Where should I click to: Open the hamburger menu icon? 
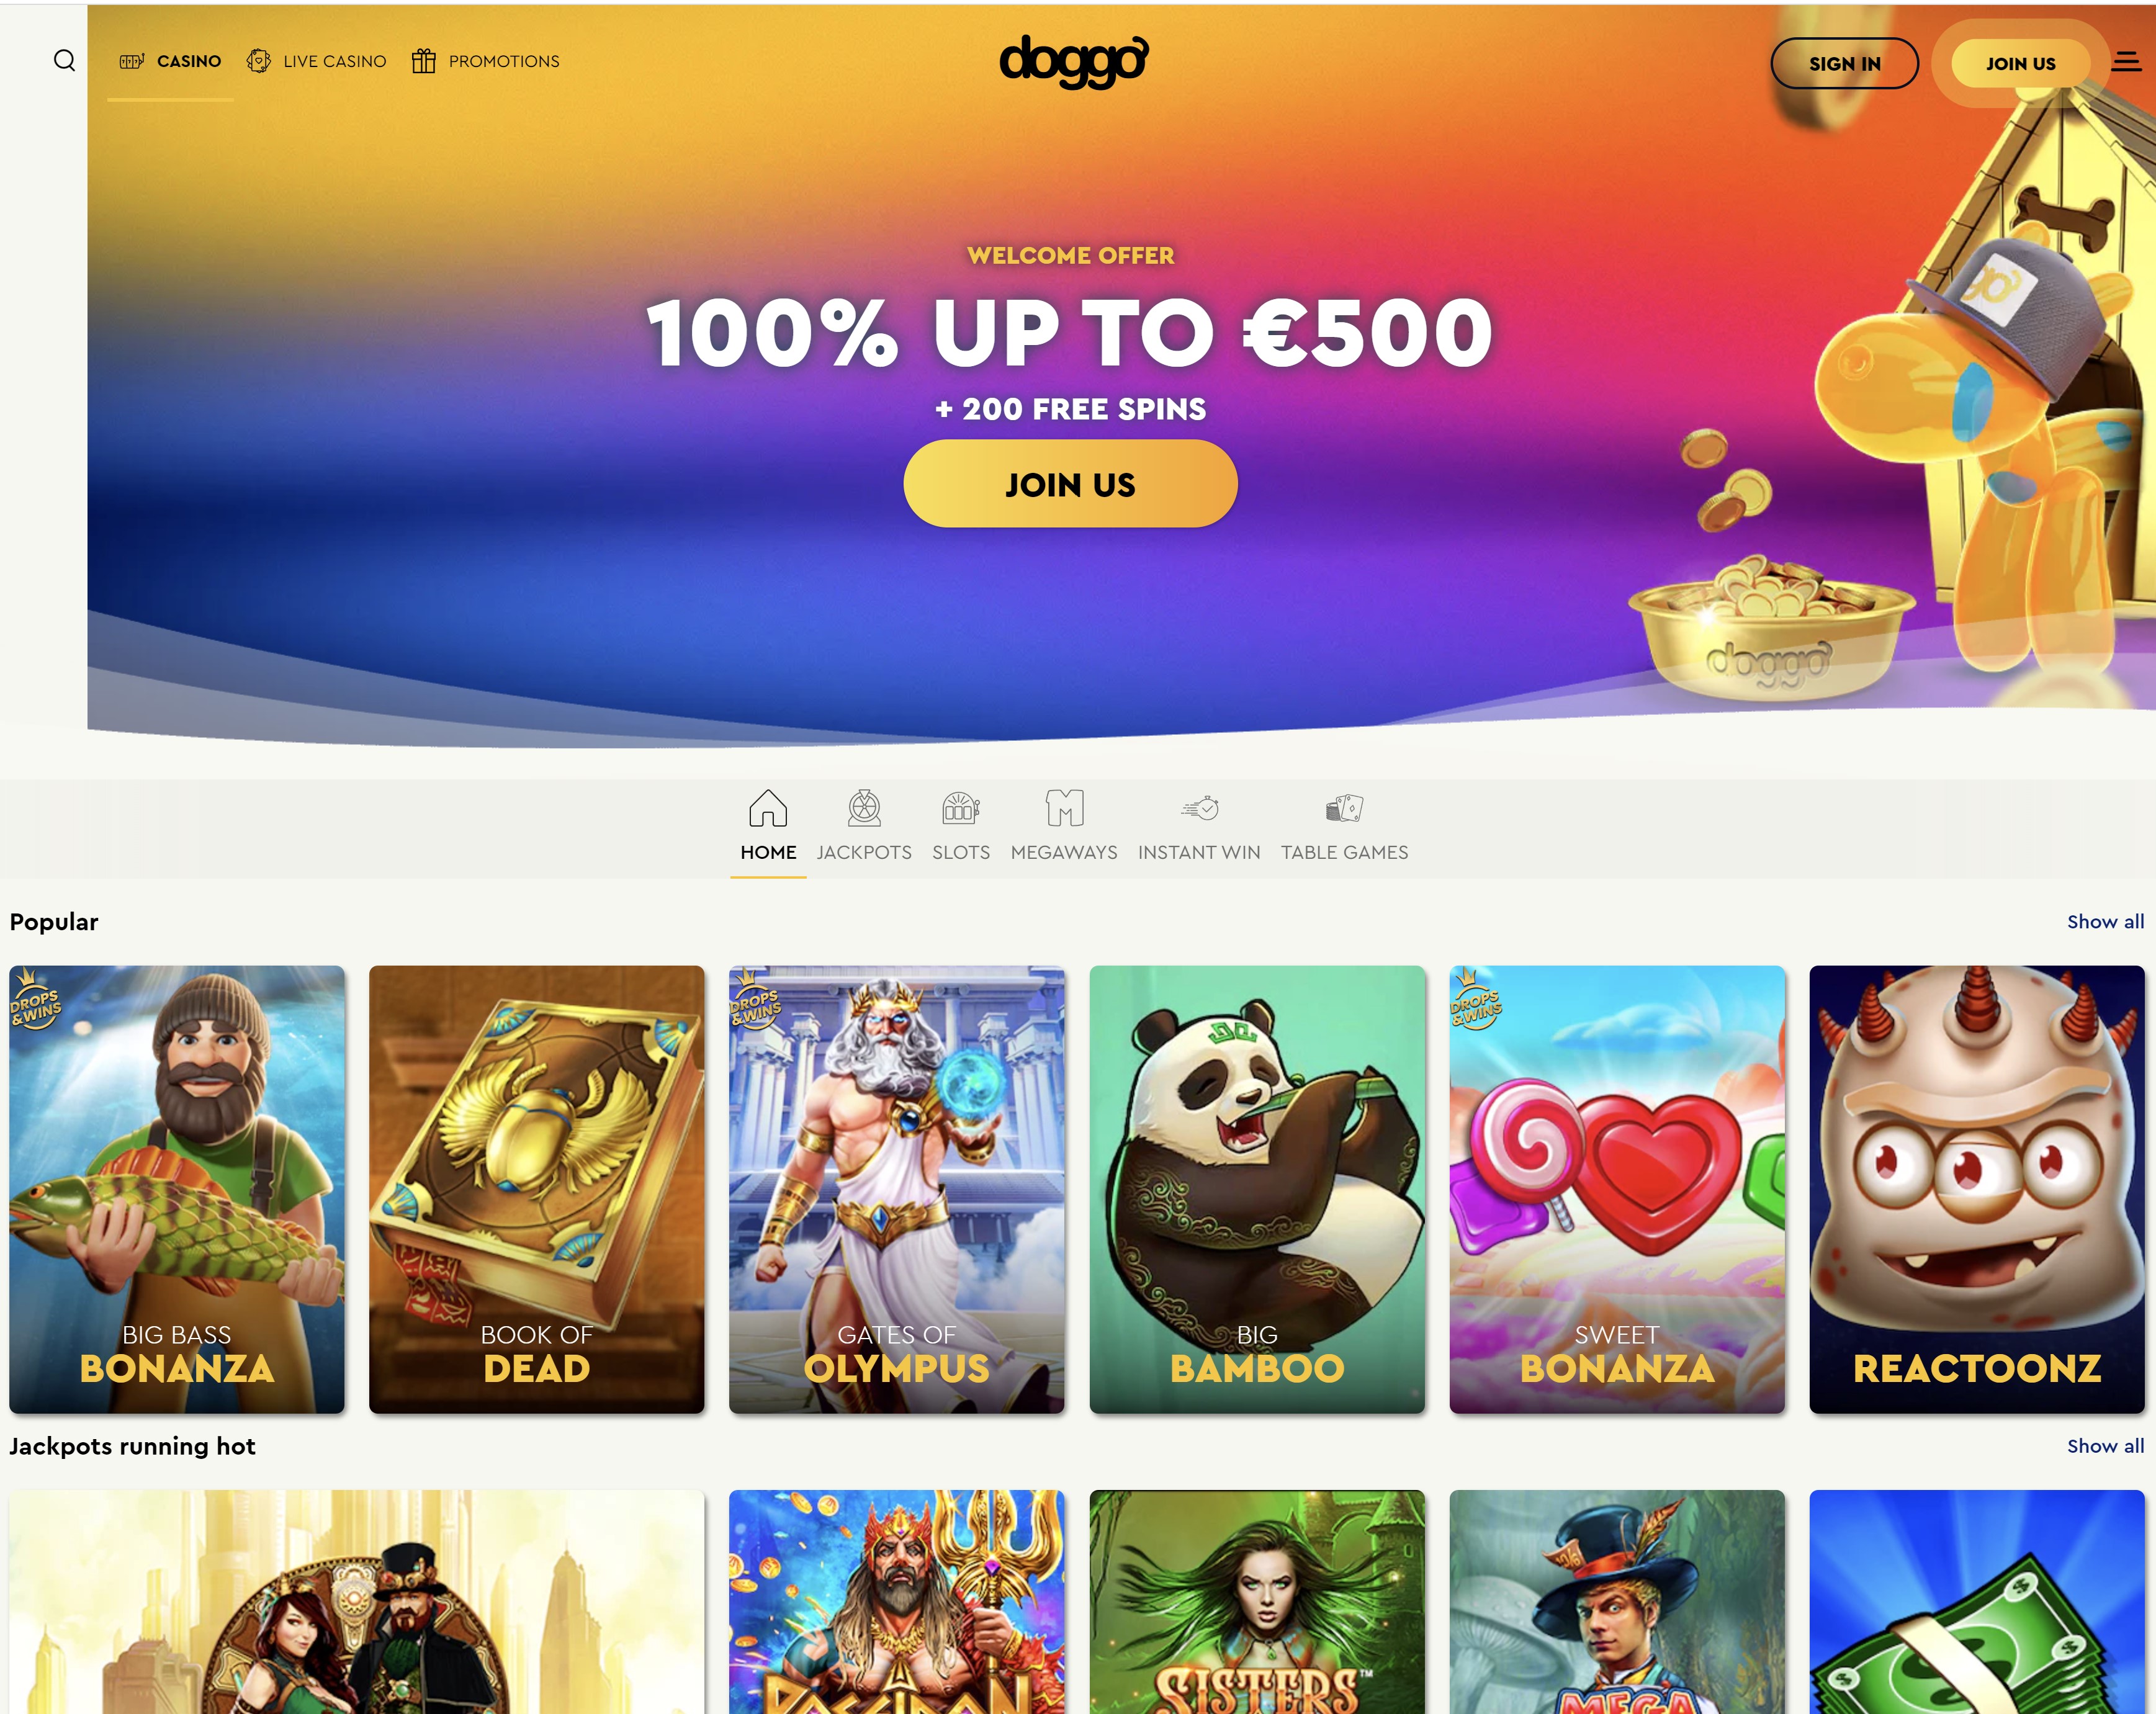tap(2126, 62)
